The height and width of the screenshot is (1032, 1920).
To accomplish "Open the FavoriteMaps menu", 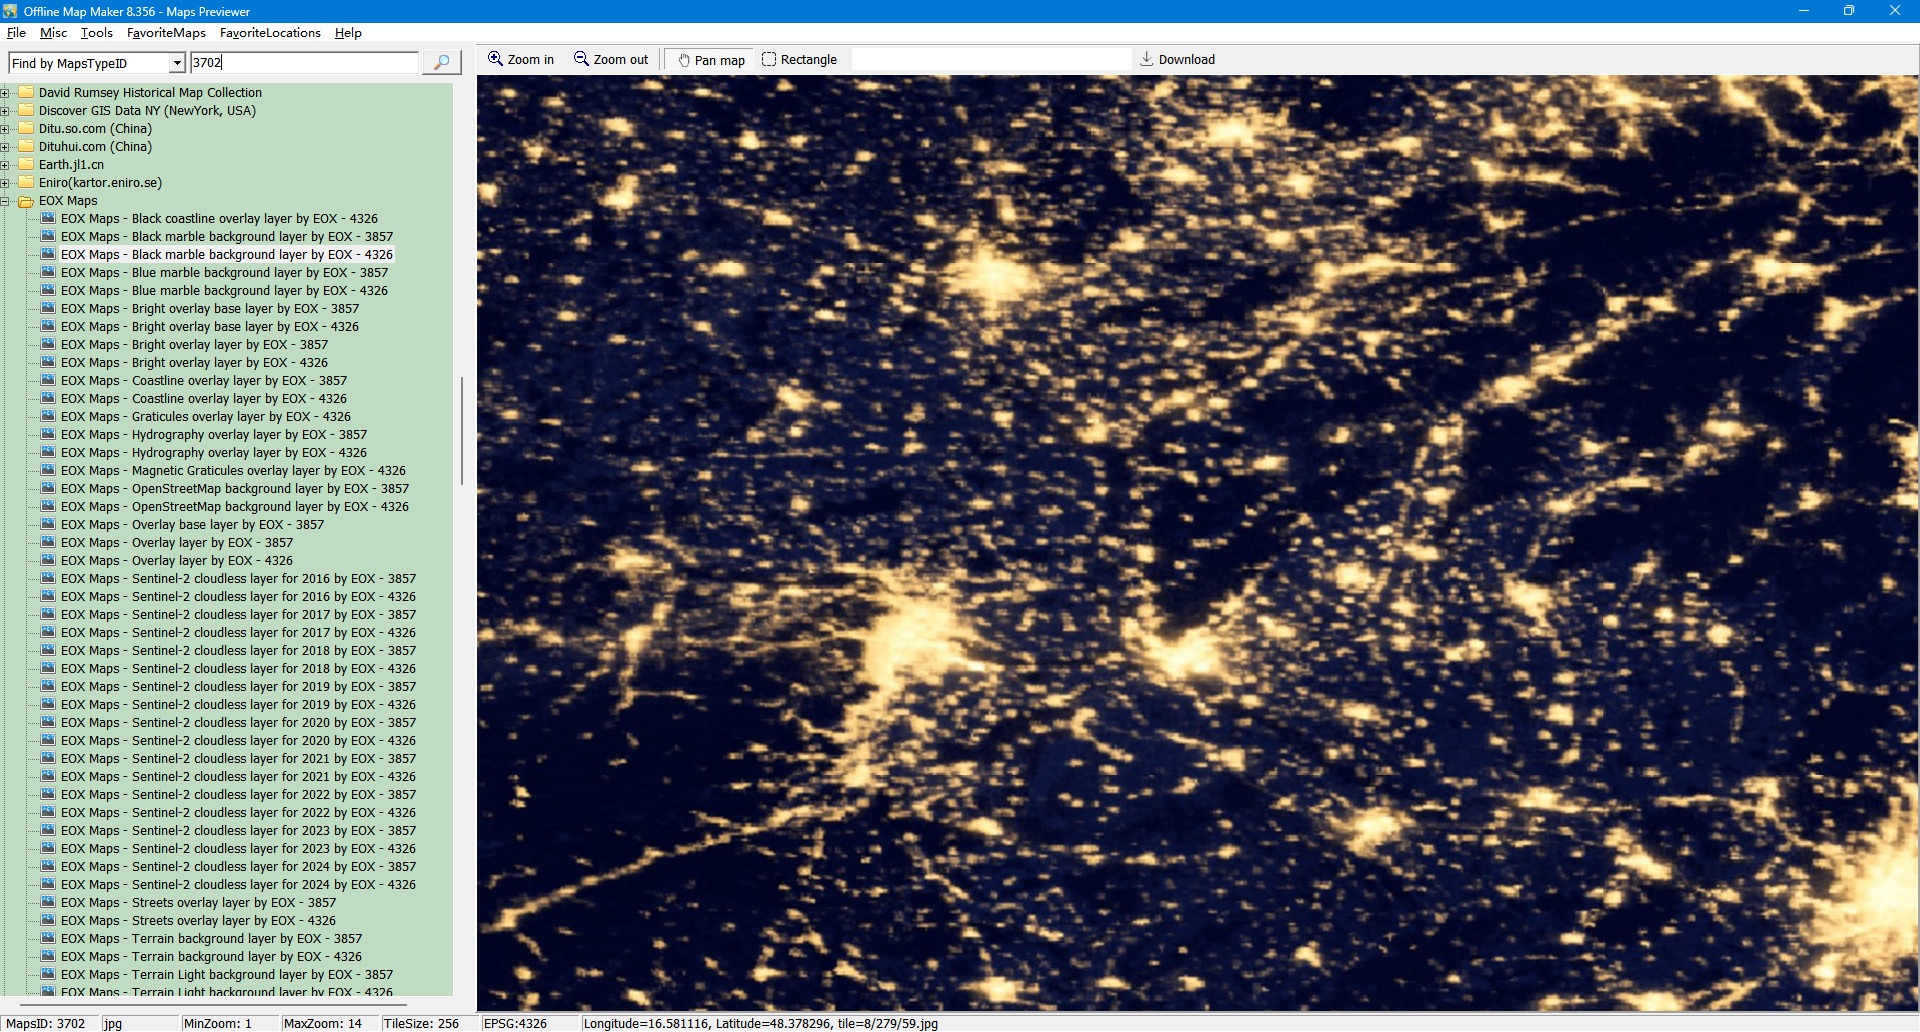I will coord(166,33).
